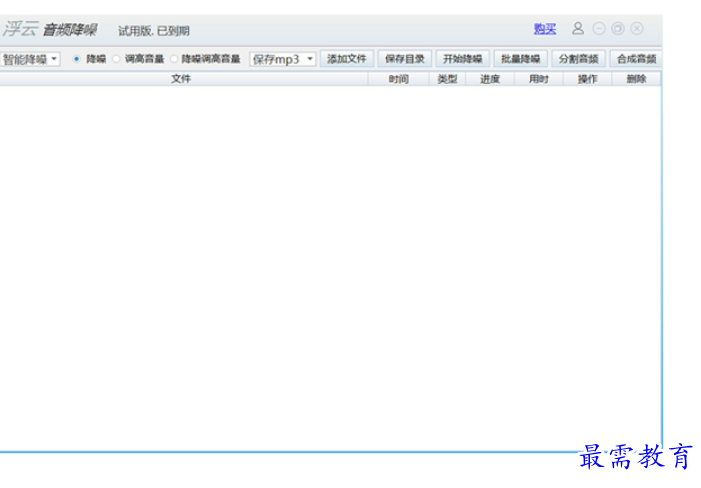
Task: Close the audio denoise window
Action: 637,29
